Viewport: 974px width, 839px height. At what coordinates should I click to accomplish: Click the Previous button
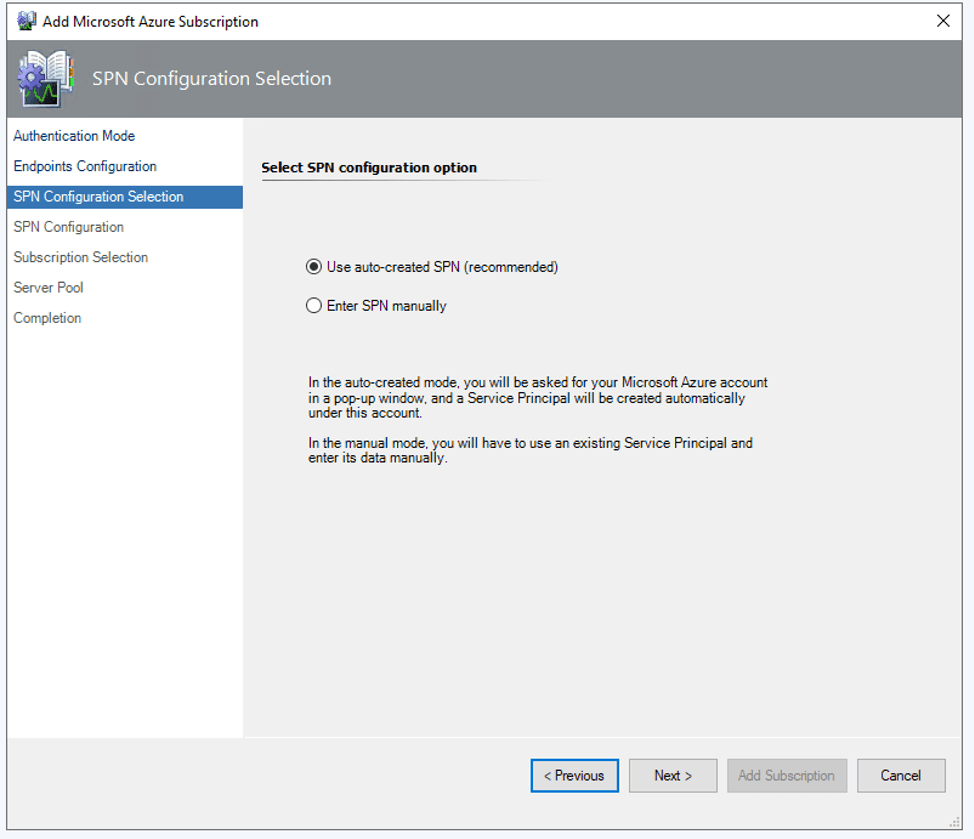pos(575,776)
